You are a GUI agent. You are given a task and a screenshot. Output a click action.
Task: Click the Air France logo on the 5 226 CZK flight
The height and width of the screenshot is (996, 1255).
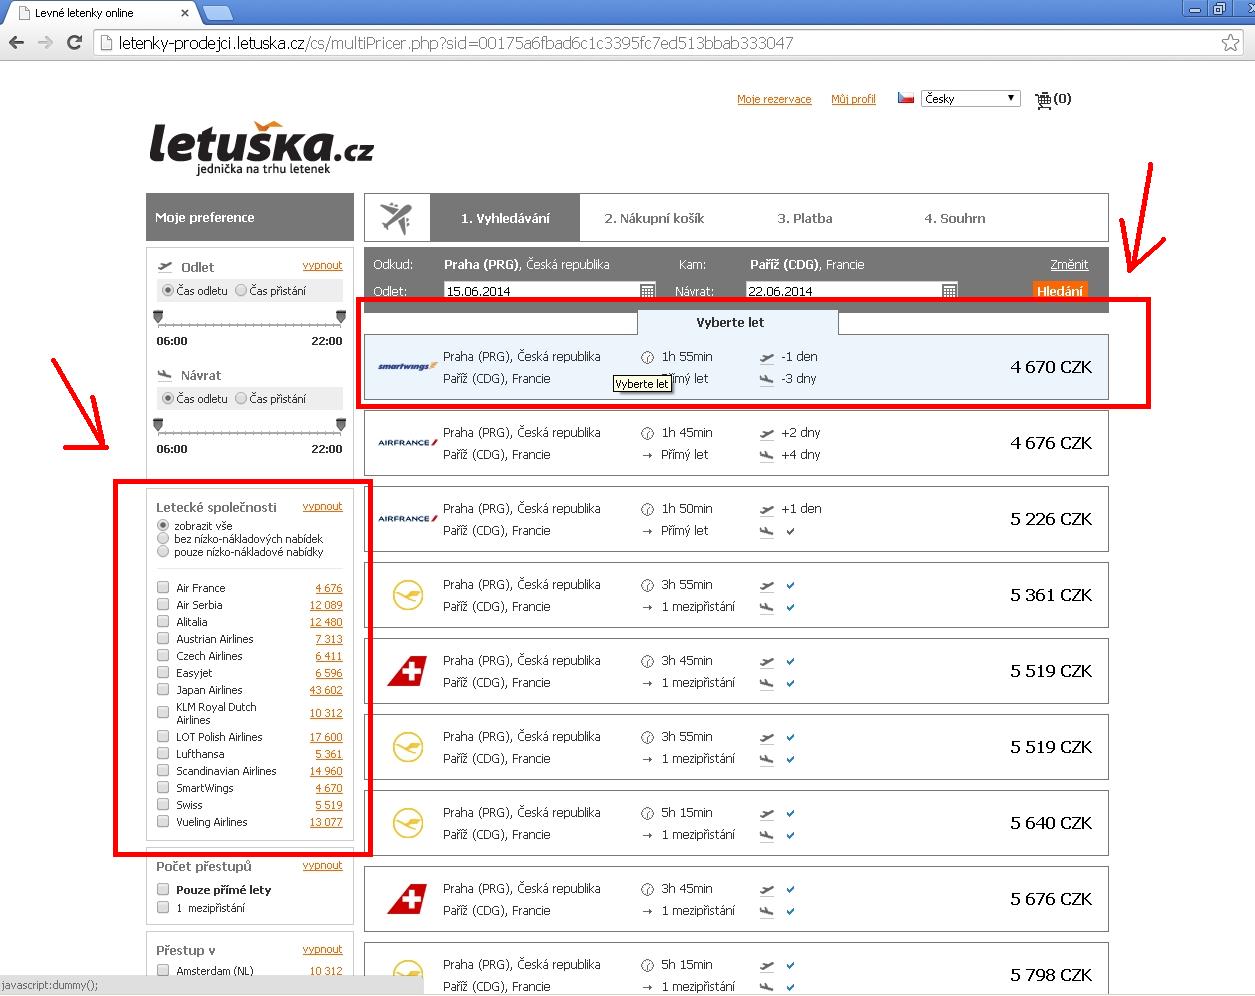coord(407,518)
